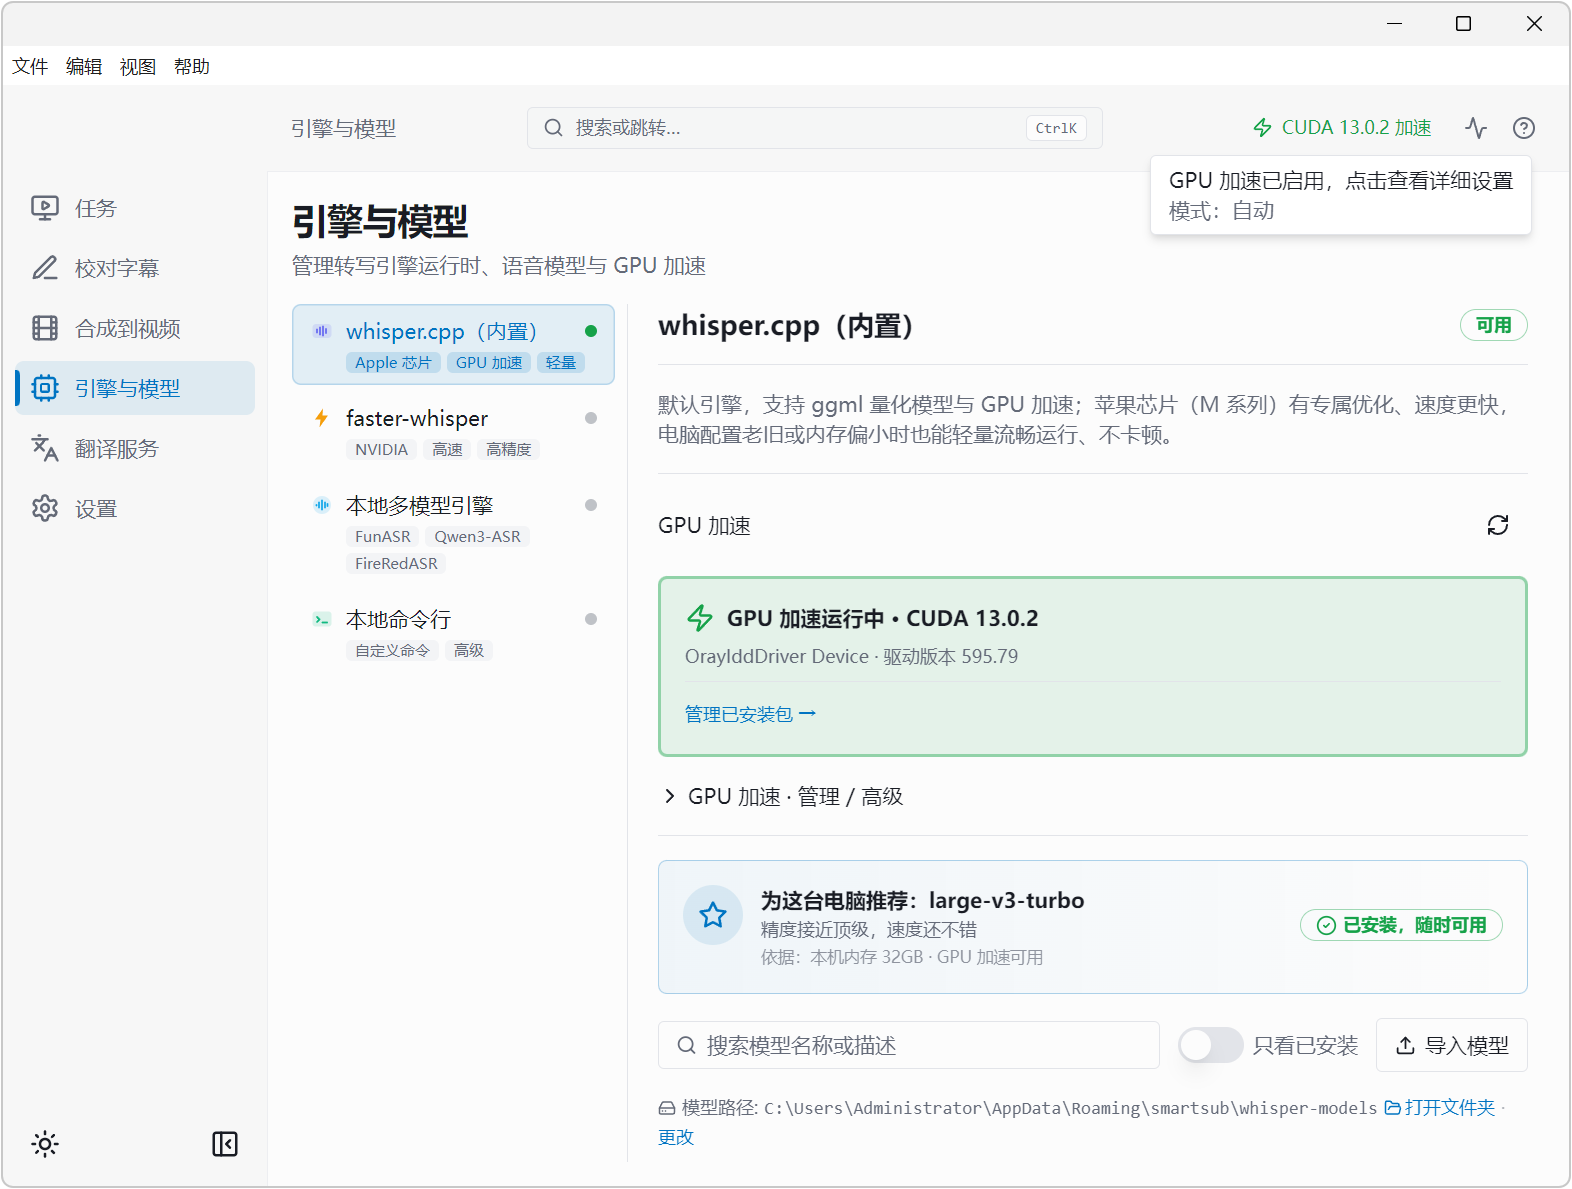Open the model folder via 打开文件夹

(x=1440, y=1108)
